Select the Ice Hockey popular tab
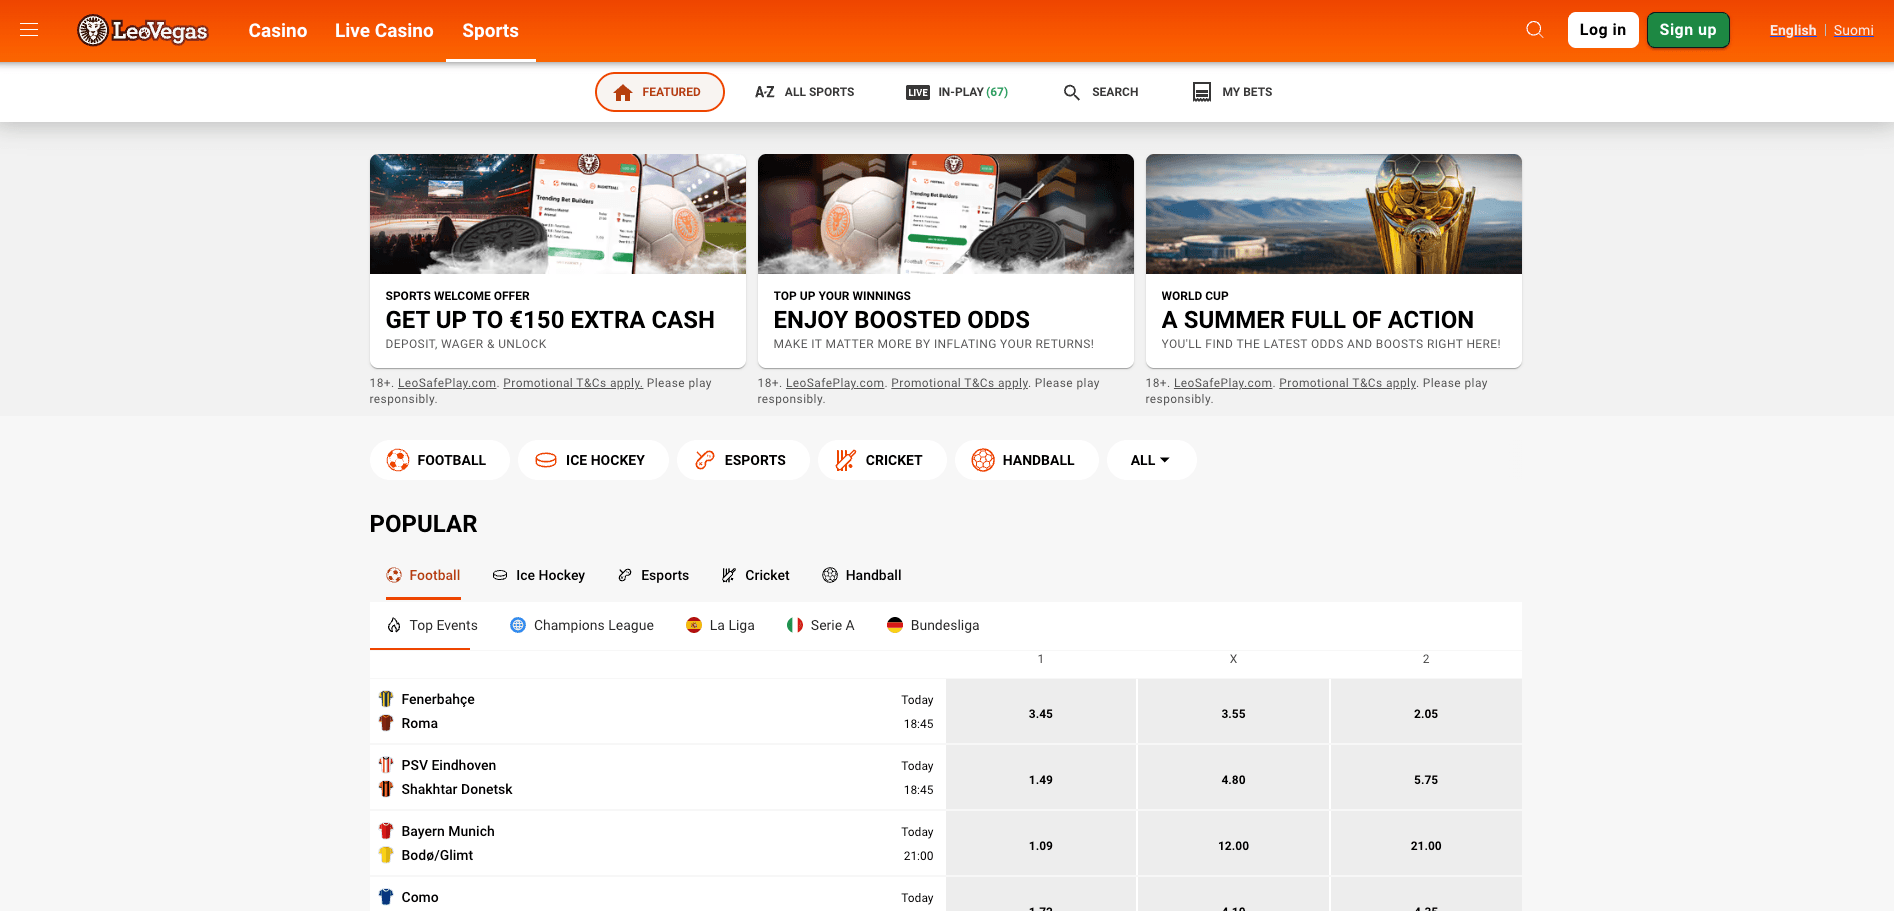 pos(539,575)
